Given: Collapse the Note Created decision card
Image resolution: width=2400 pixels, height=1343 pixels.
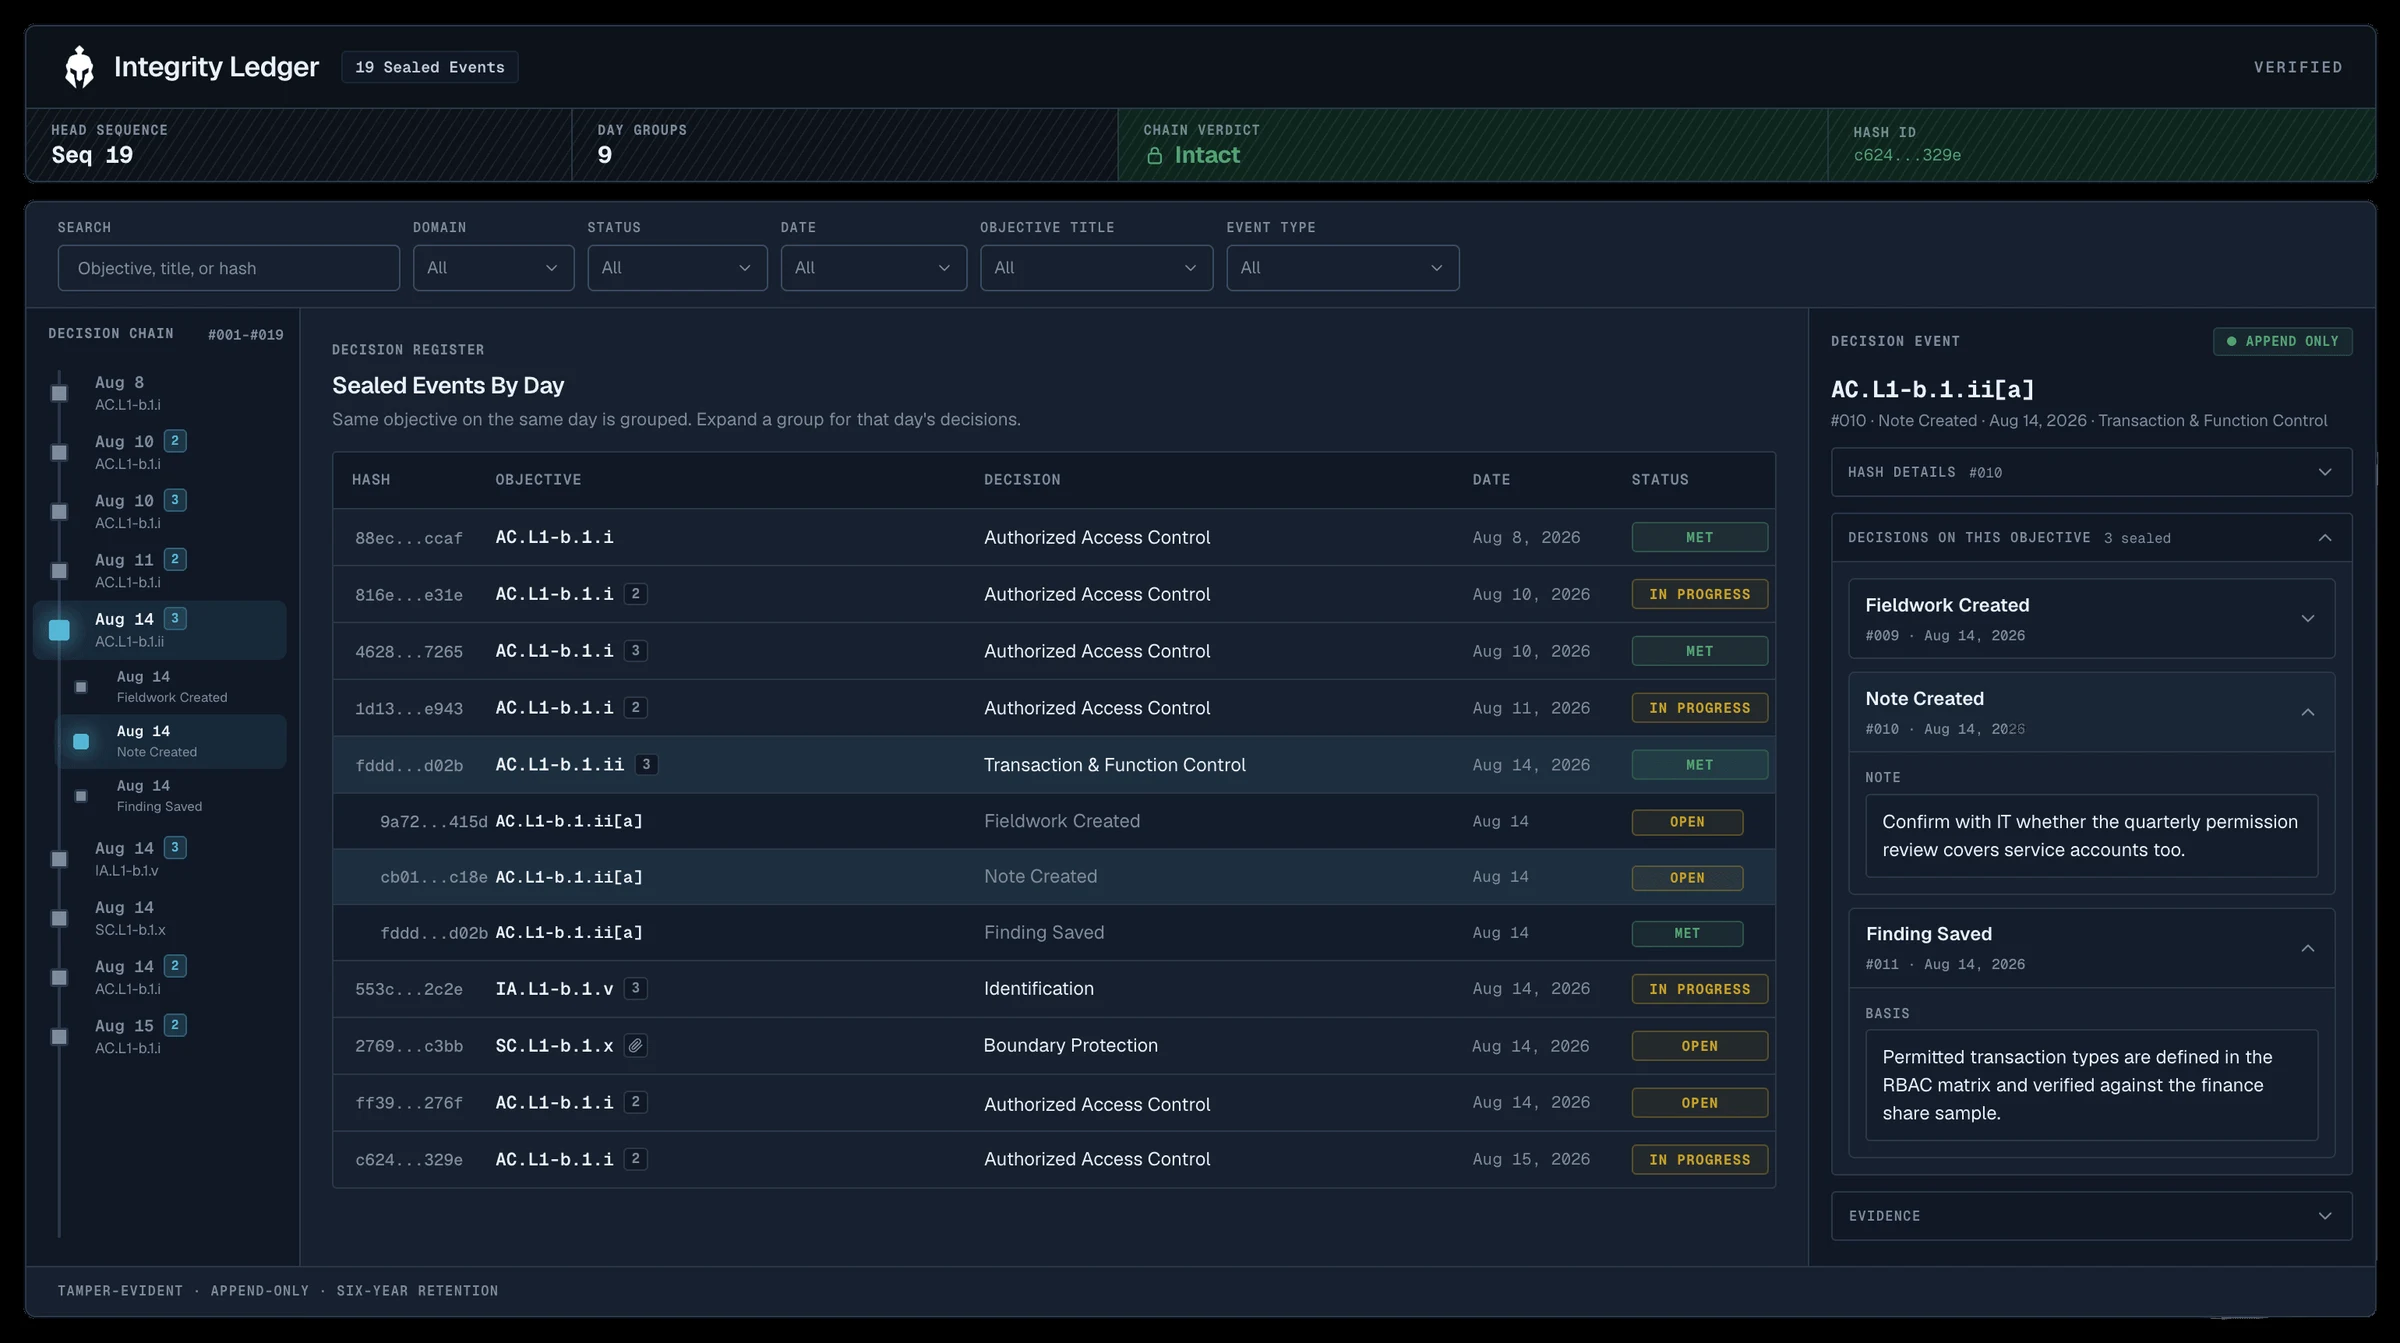Looking at the screenshot, I should [2091, 712].
